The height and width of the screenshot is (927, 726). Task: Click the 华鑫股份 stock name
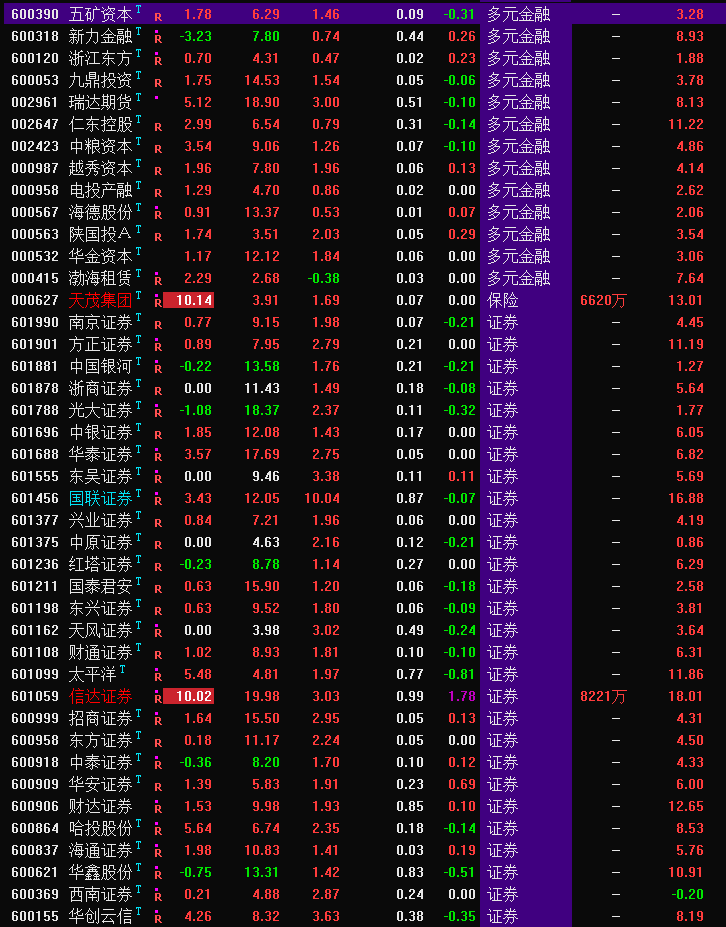pyautogui.click(x=100, y=873)
